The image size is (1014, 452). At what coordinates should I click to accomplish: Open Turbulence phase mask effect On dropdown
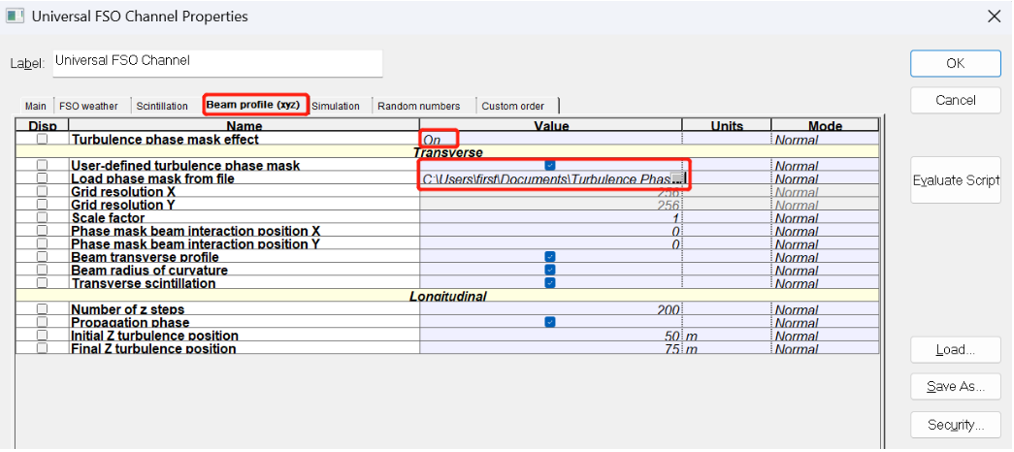coord(440,140)
